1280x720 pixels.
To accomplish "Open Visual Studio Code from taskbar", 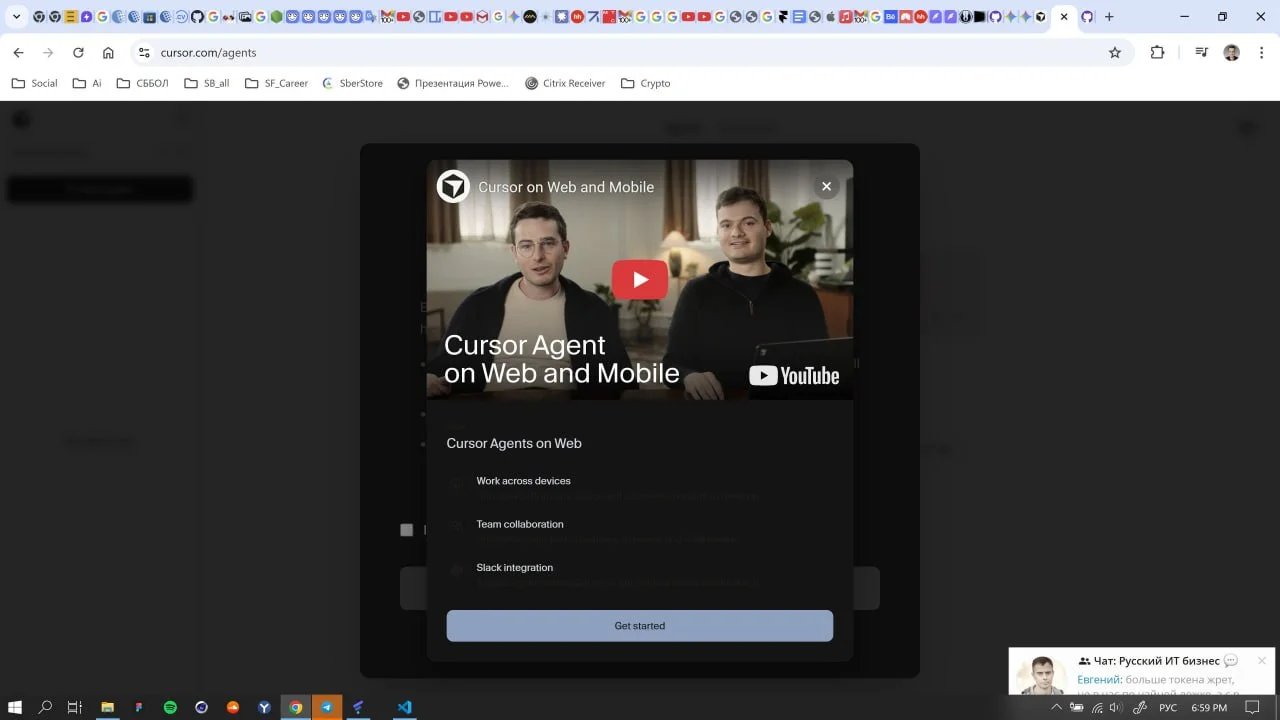I will point(404,707).
